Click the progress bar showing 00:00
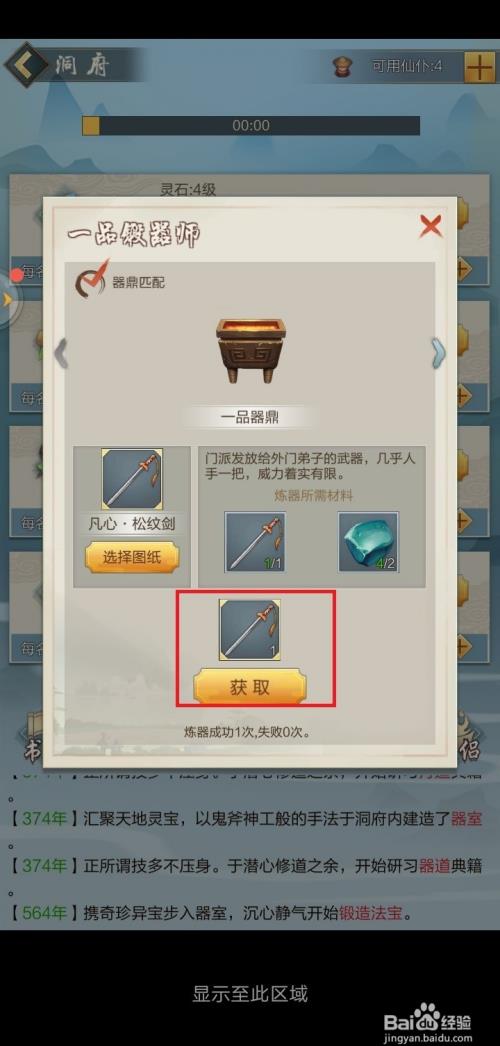This screenshot has width=500, height=1046. (251, 125)
